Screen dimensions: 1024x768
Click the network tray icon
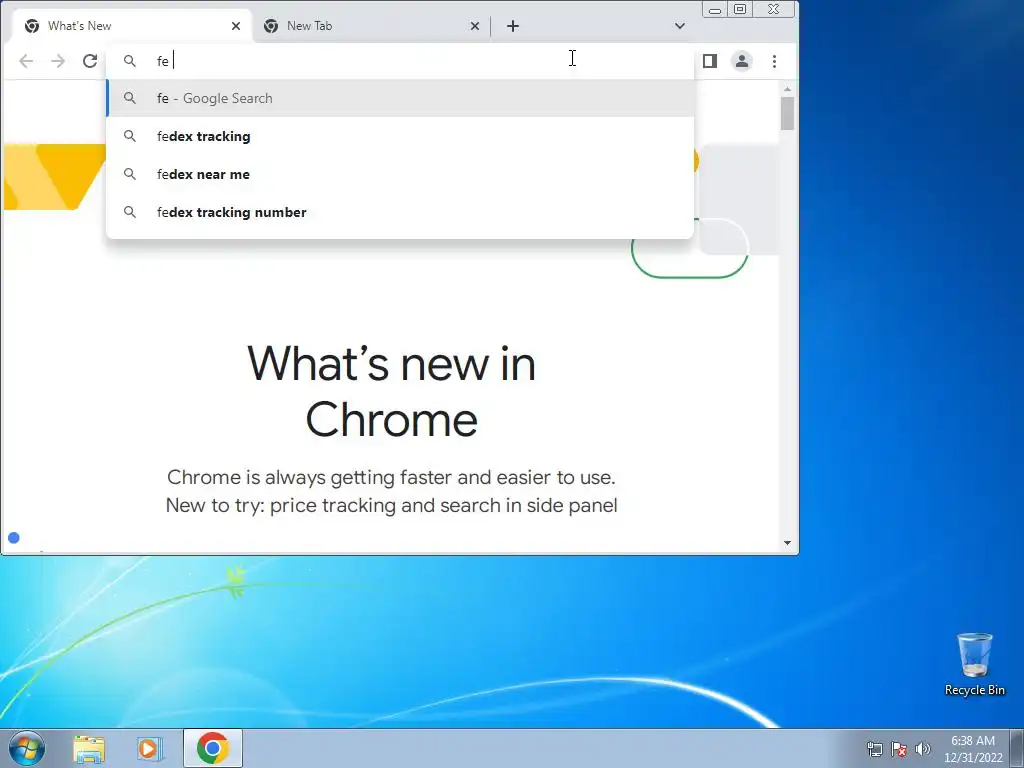(x=874, y=749)
